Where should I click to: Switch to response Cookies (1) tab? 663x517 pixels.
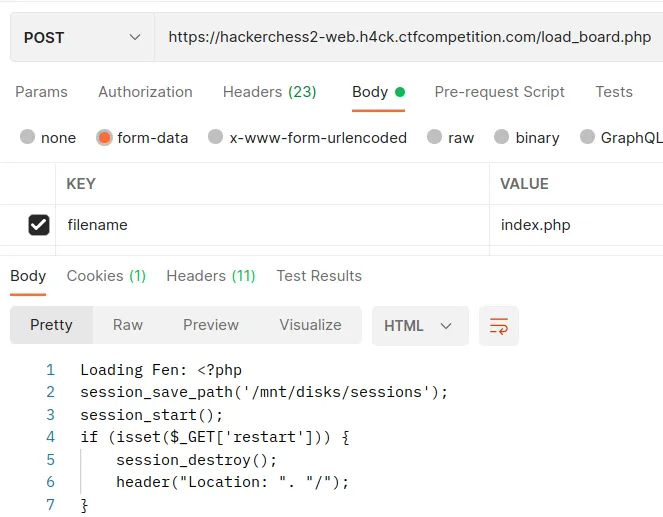(106, 276)
